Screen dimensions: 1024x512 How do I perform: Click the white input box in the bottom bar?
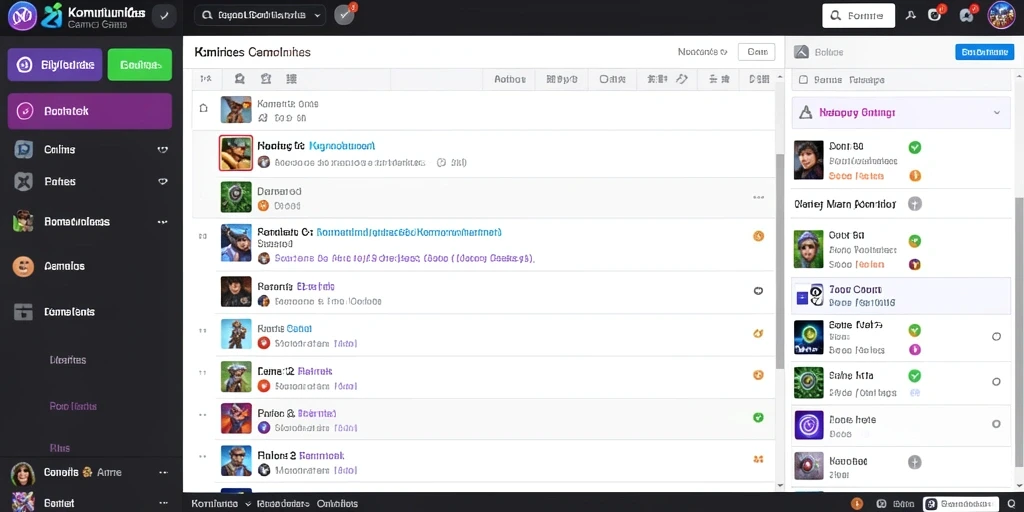point(960,504)
